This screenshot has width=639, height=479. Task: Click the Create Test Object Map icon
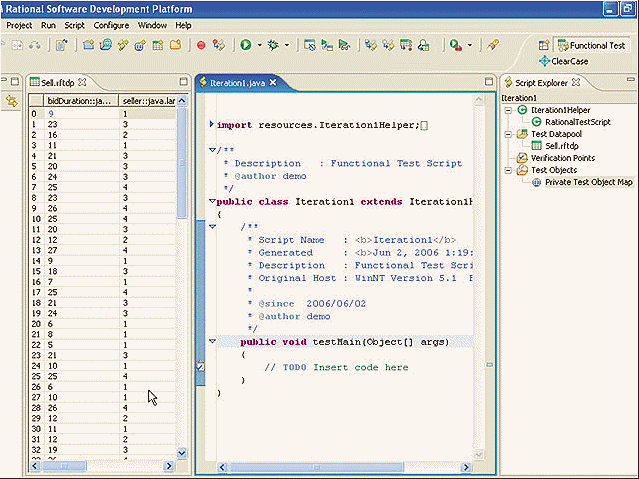(140, 45)
